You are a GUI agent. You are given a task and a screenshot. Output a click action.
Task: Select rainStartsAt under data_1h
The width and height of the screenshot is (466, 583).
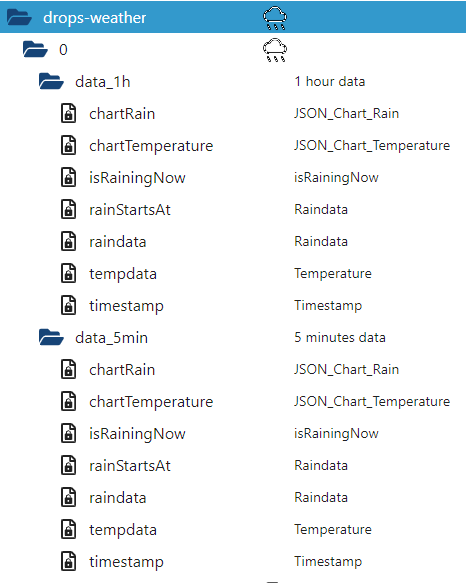[x=130, y=210]
